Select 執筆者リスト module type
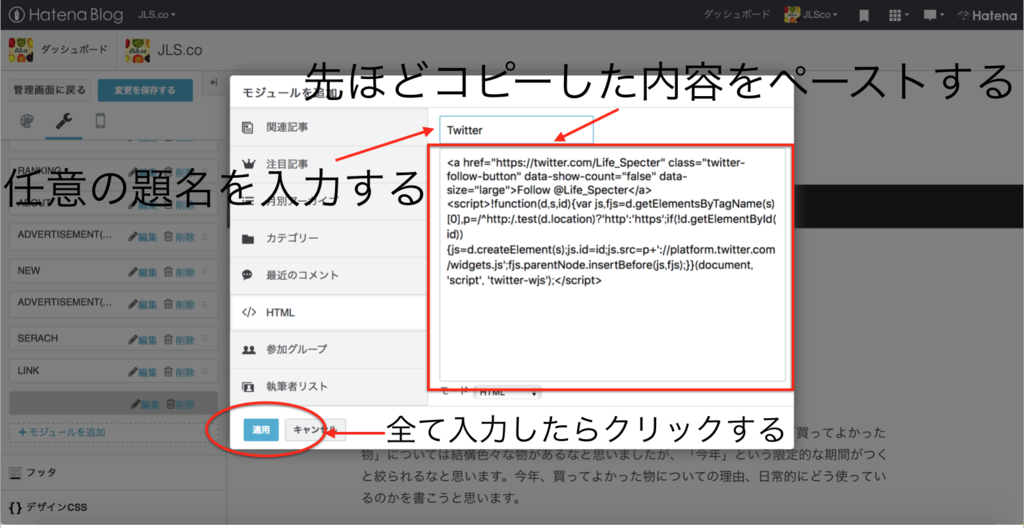Image resolution: width=1024 pixels, height=528 pixels. tap(329, 386)
